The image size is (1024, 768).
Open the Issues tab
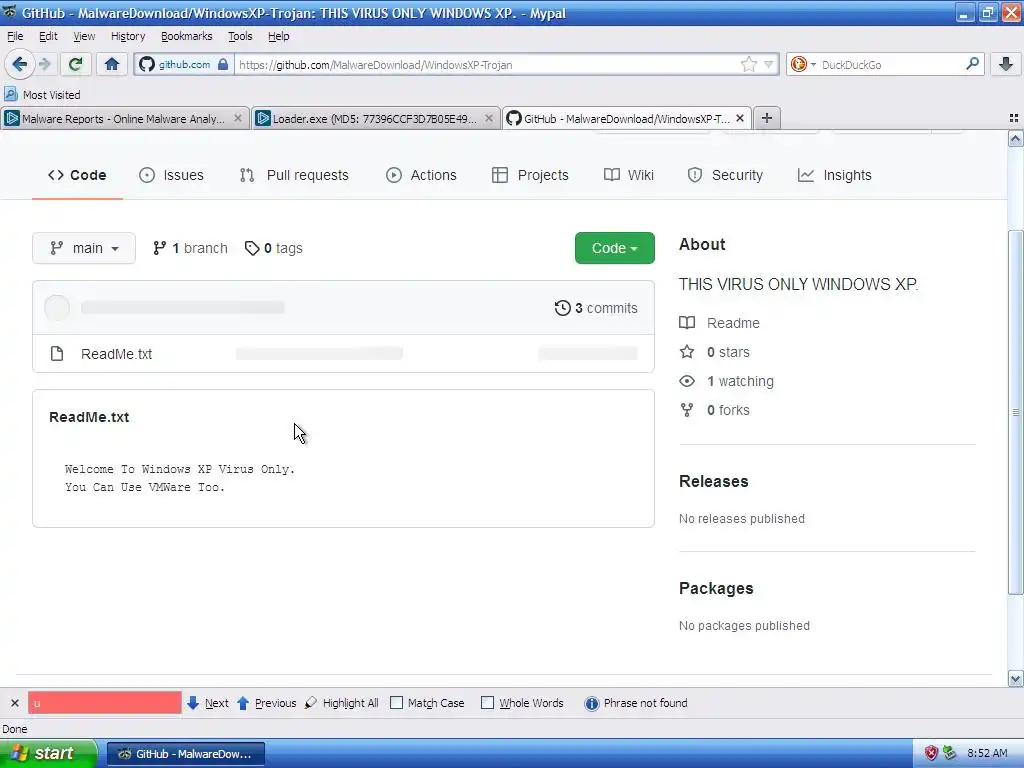click(171, 175)
